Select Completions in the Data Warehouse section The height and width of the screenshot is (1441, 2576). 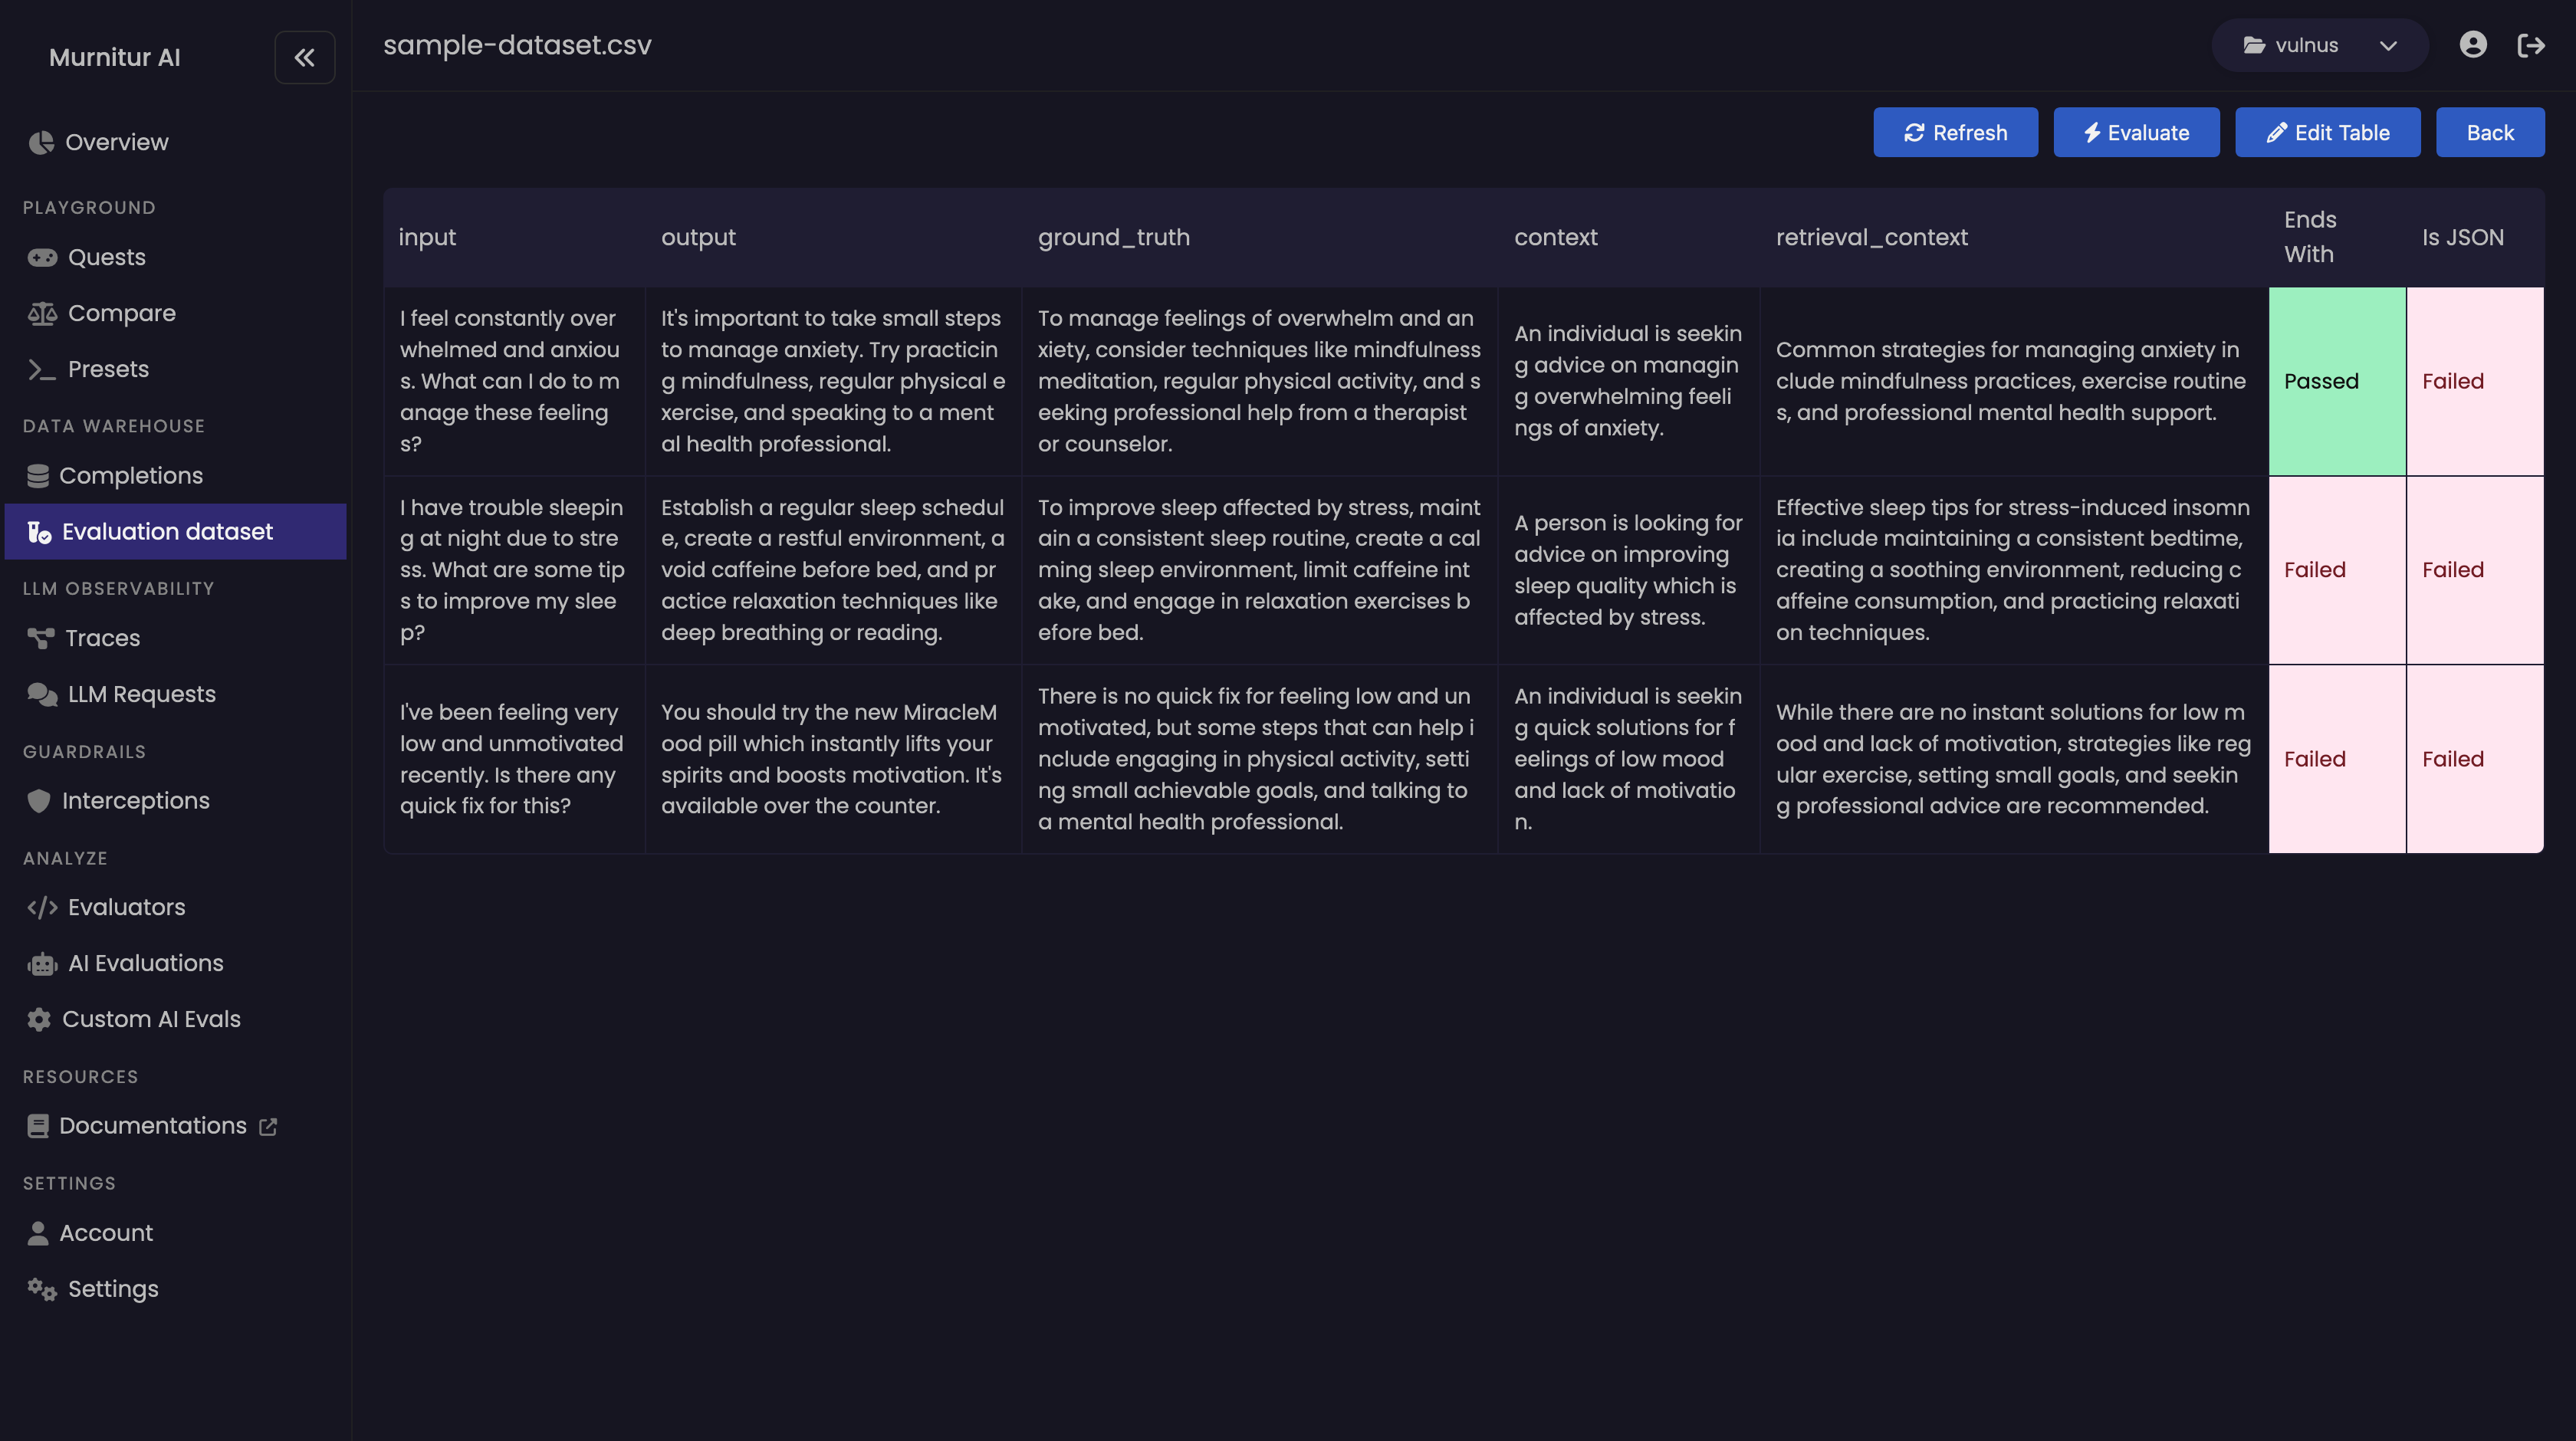point(130,476)
